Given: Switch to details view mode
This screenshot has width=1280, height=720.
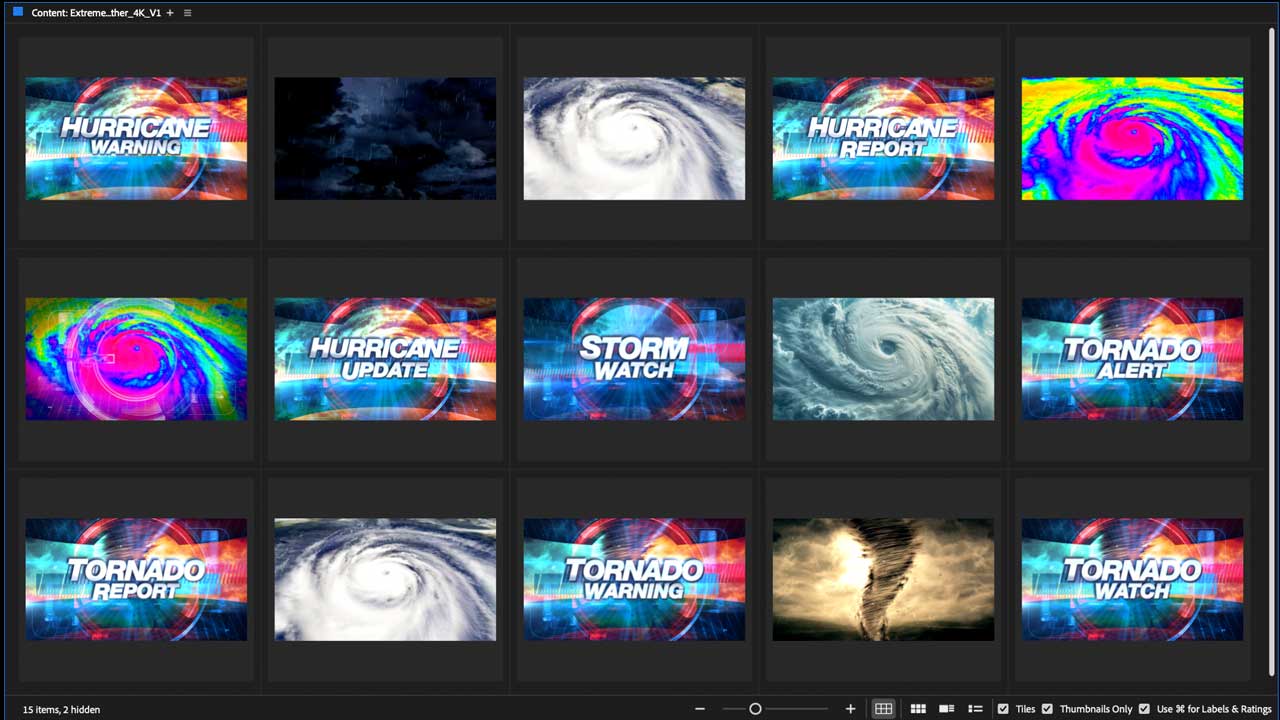Looking at the screenshot, I should click(x=946, y=709).
